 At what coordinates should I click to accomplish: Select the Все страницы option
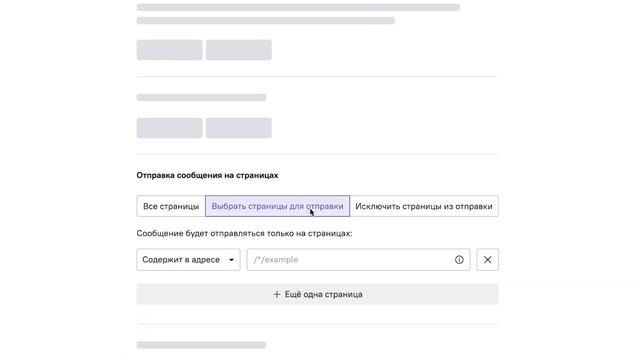click(171, 206)
